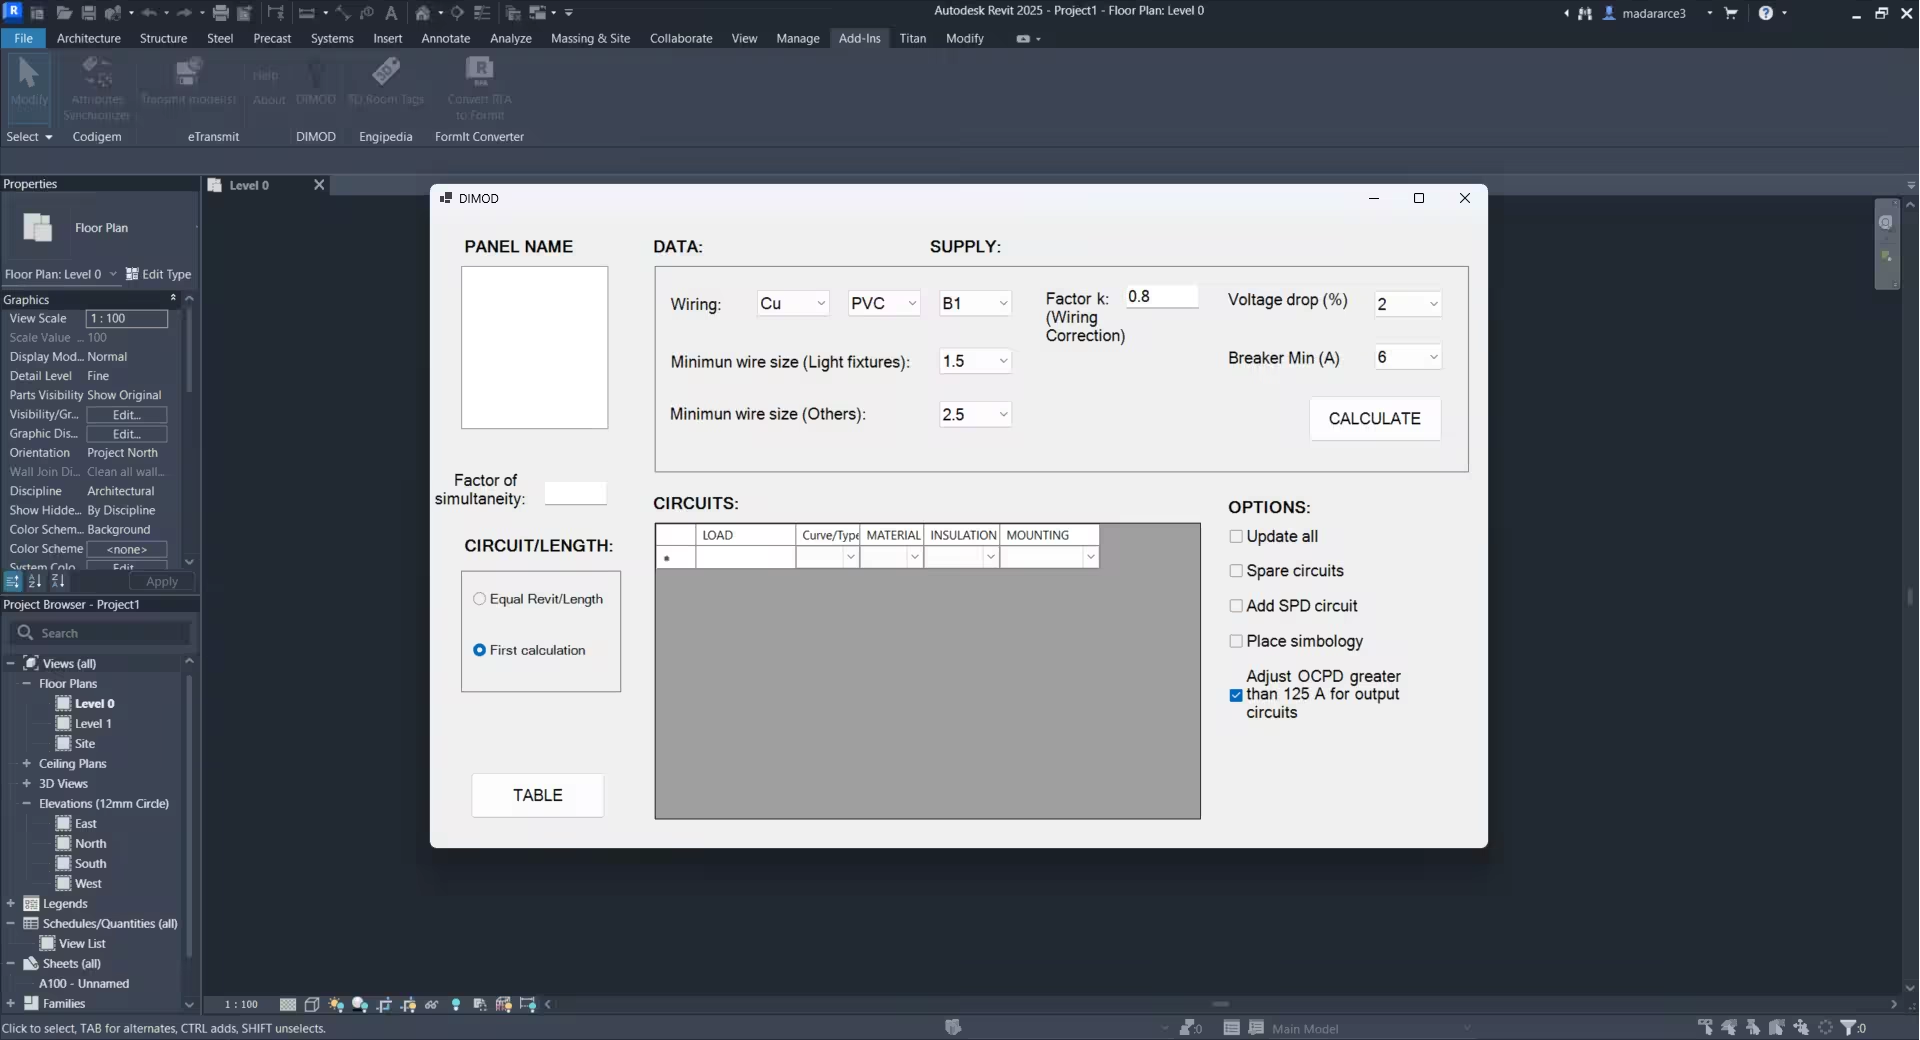Click the Autodesk App Store cart icon
The image size is (1920, 1040).
pyautogui.click(x=1731, y=13)
